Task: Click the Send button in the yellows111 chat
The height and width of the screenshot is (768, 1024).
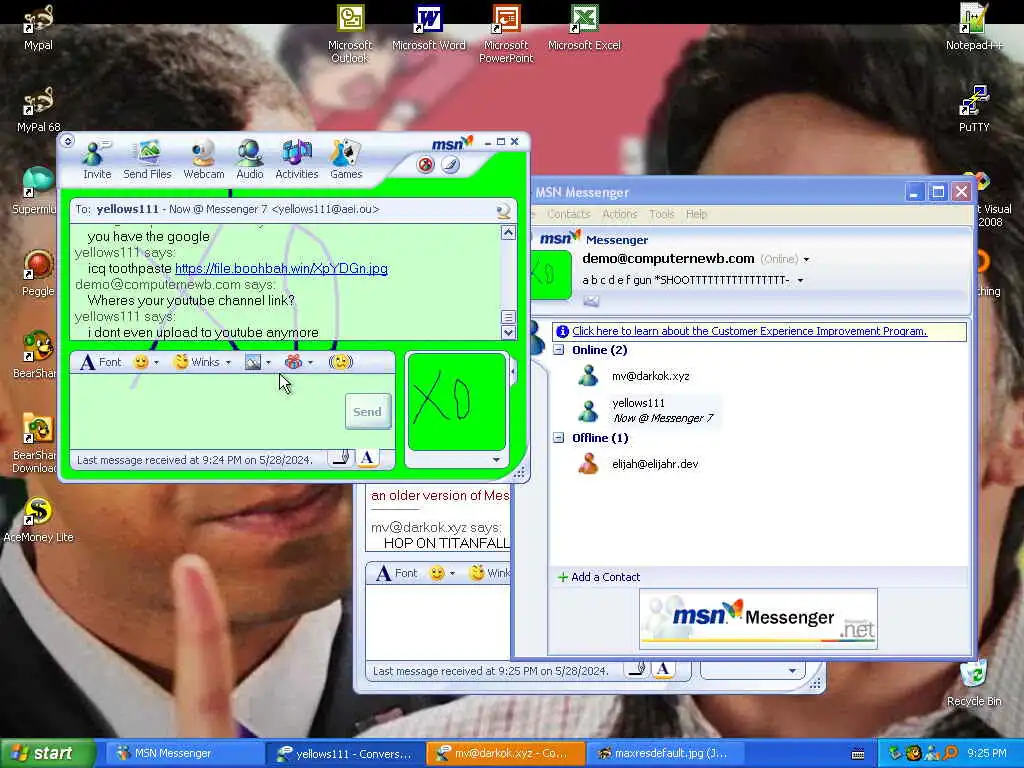Action: point(367,411)
